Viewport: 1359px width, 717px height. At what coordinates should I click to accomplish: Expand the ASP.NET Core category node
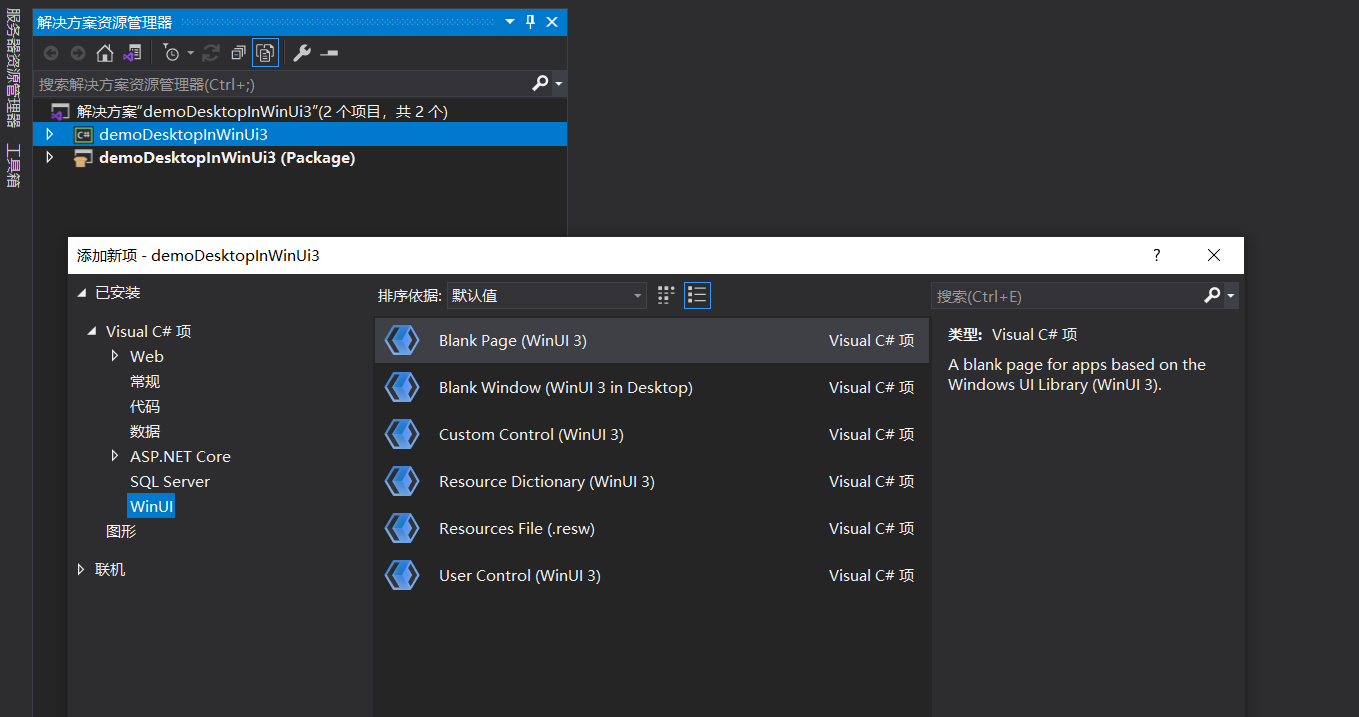point(116,456)
